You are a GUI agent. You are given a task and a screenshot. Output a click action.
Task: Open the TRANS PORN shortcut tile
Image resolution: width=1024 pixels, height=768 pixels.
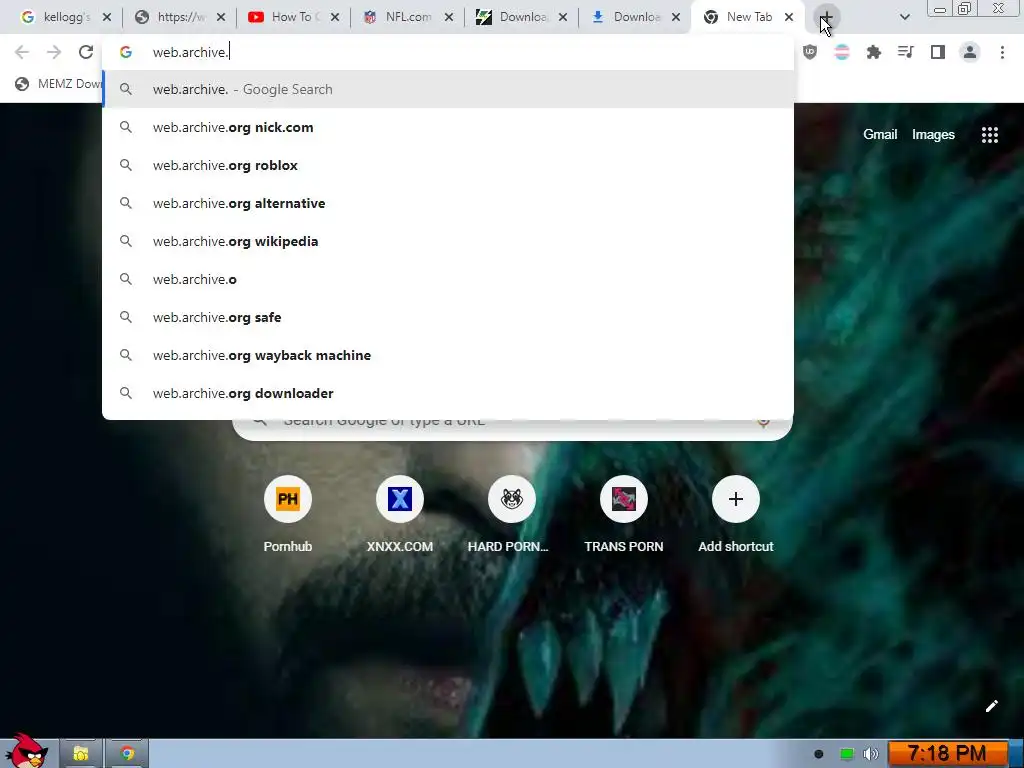(624, 515)
